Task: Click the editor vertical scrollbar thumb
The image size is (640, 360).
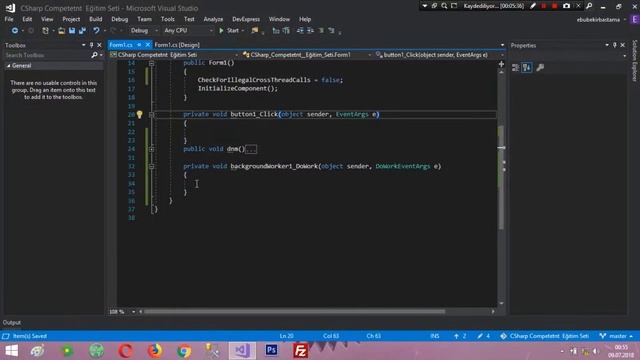Action: [x=501, y=178]
